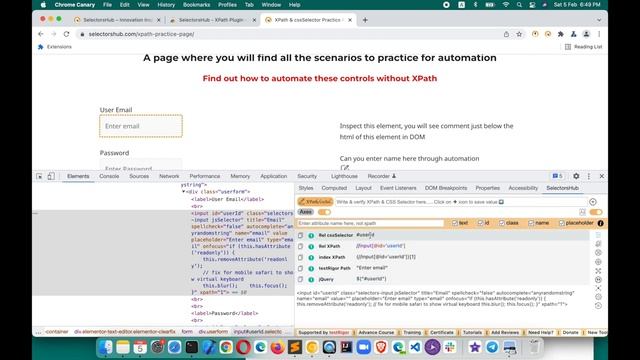640x360 pixels.
Task: Open the Chrome three-dot menu
Action: [x=599, y=34]
